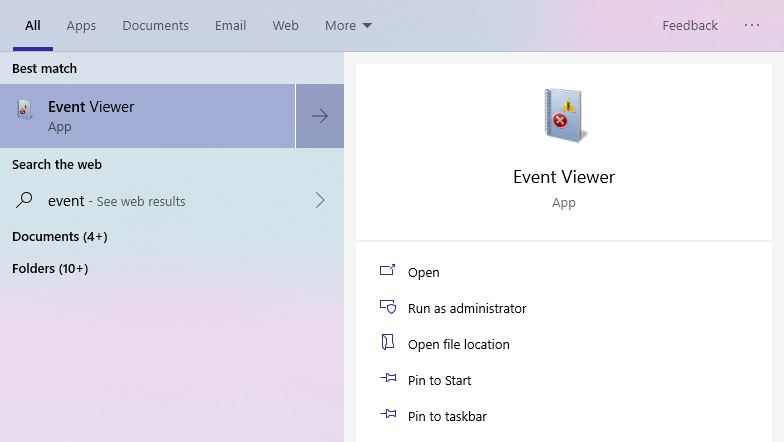
Task: Choose Run as administrator
Action: coord(467,308)
